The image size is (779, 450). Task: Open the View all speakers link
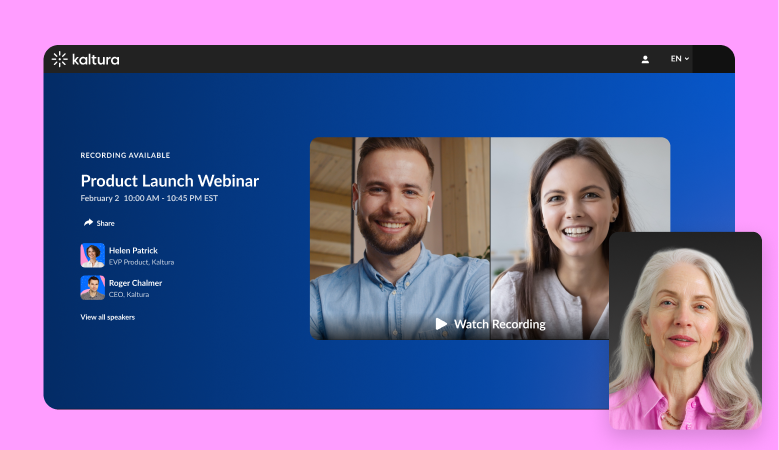(x=107, y=317)
